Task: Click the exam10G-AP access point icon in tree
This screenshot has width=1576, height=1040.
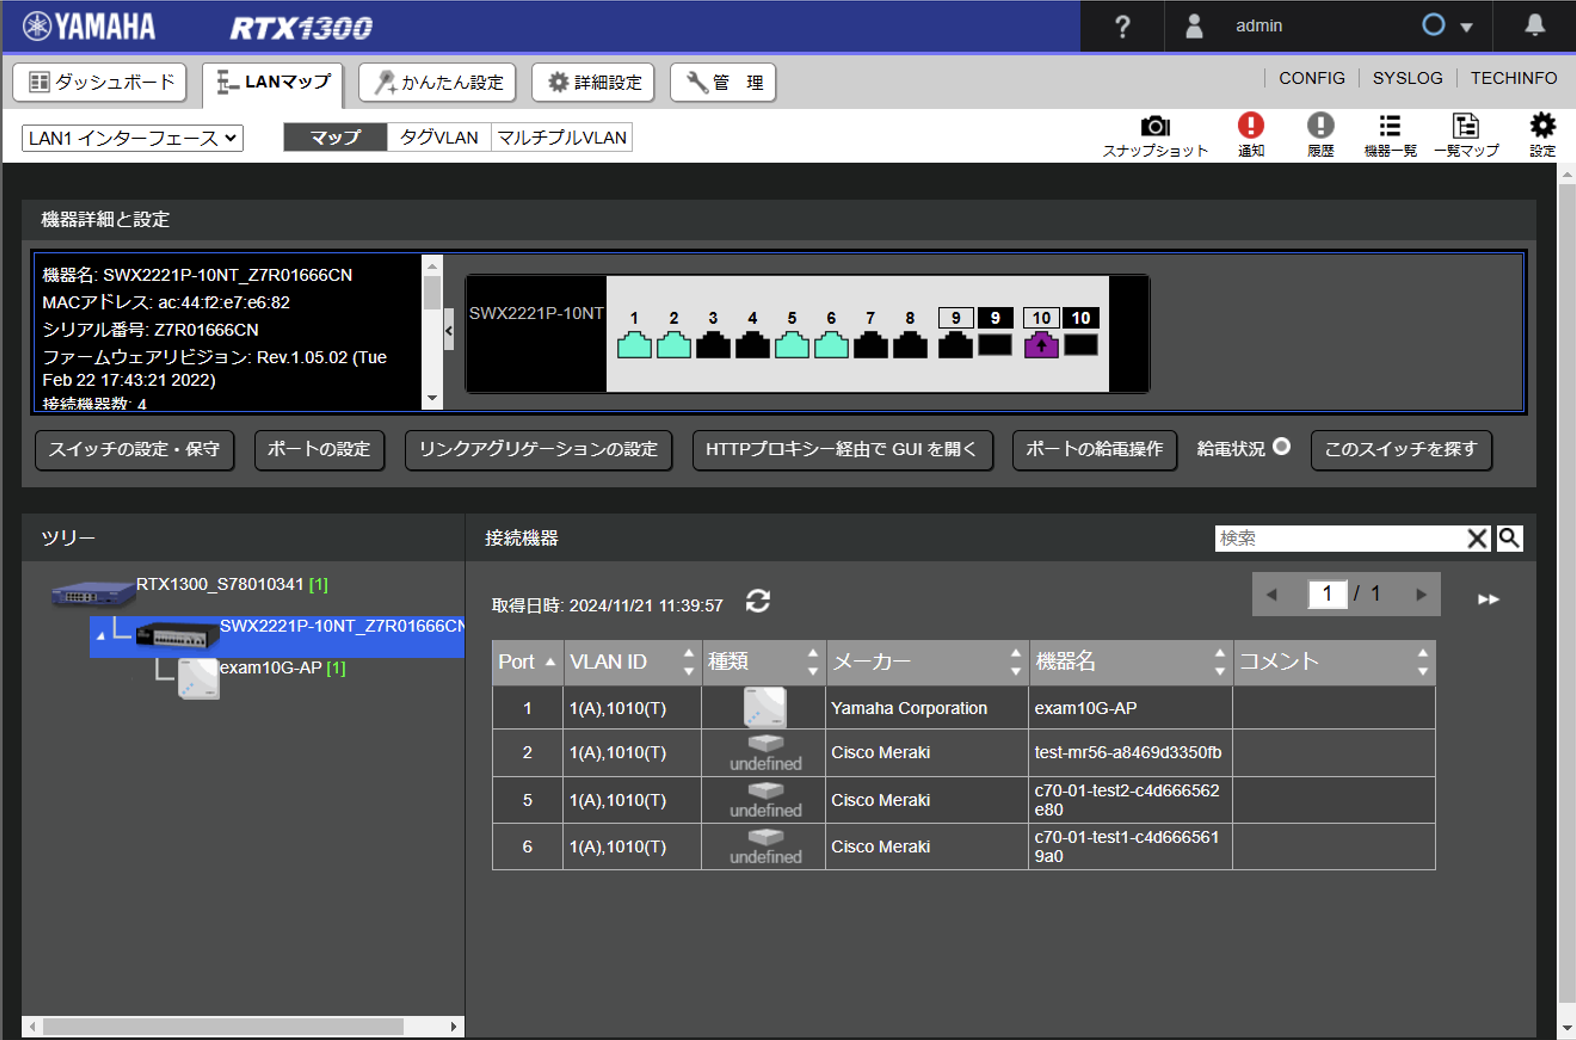Action: click(x=198, y=678)
